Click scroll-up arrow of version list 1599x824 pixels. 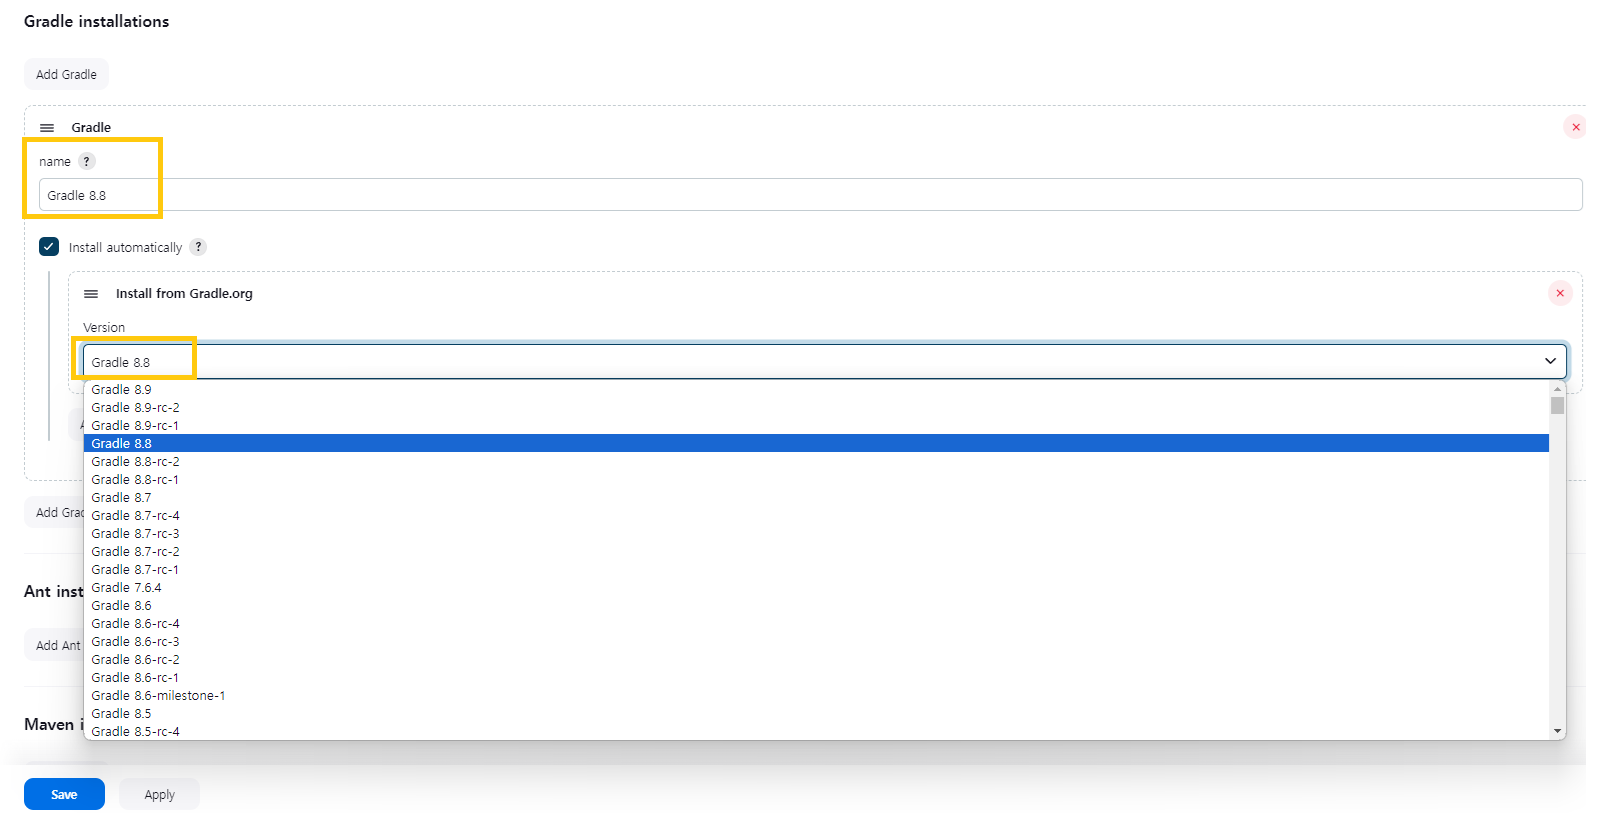pos(1557,389)
